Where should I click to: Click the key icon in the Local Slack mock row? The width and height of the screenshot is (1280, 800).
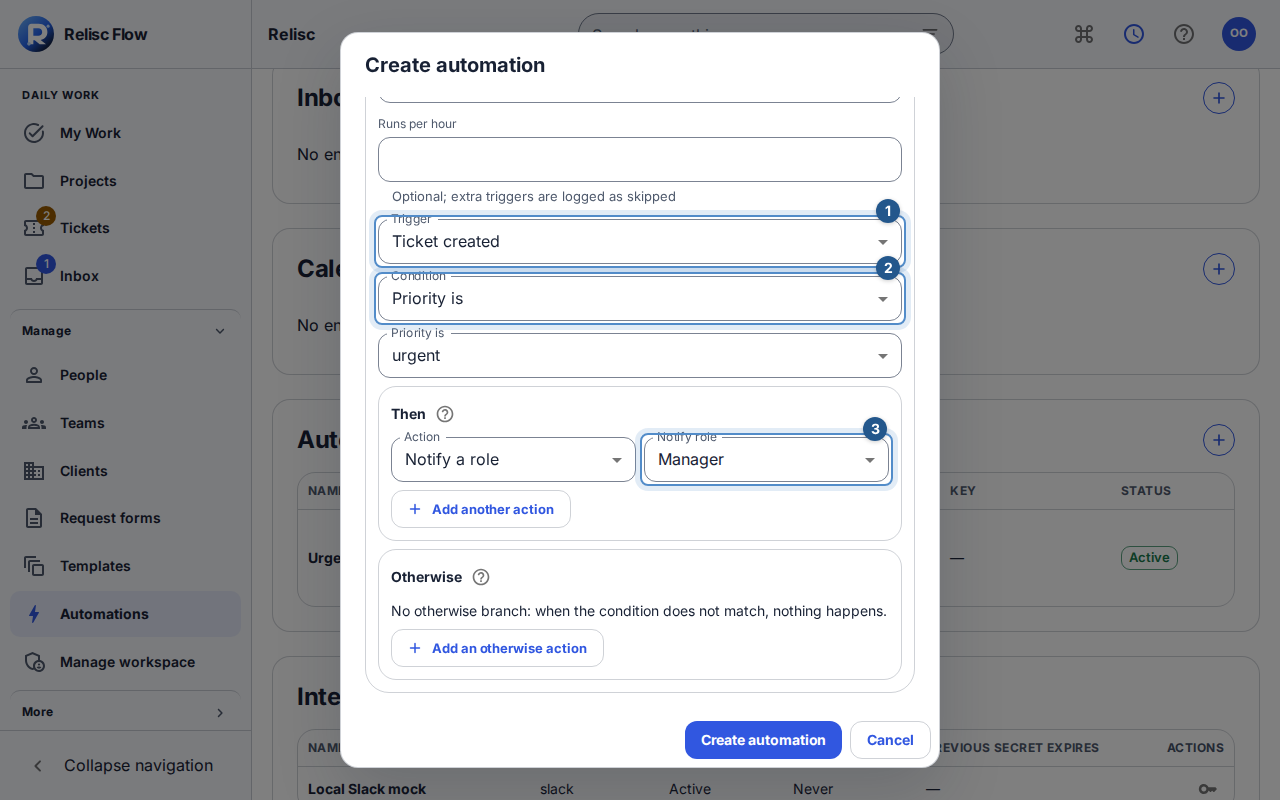point(1208,789)
